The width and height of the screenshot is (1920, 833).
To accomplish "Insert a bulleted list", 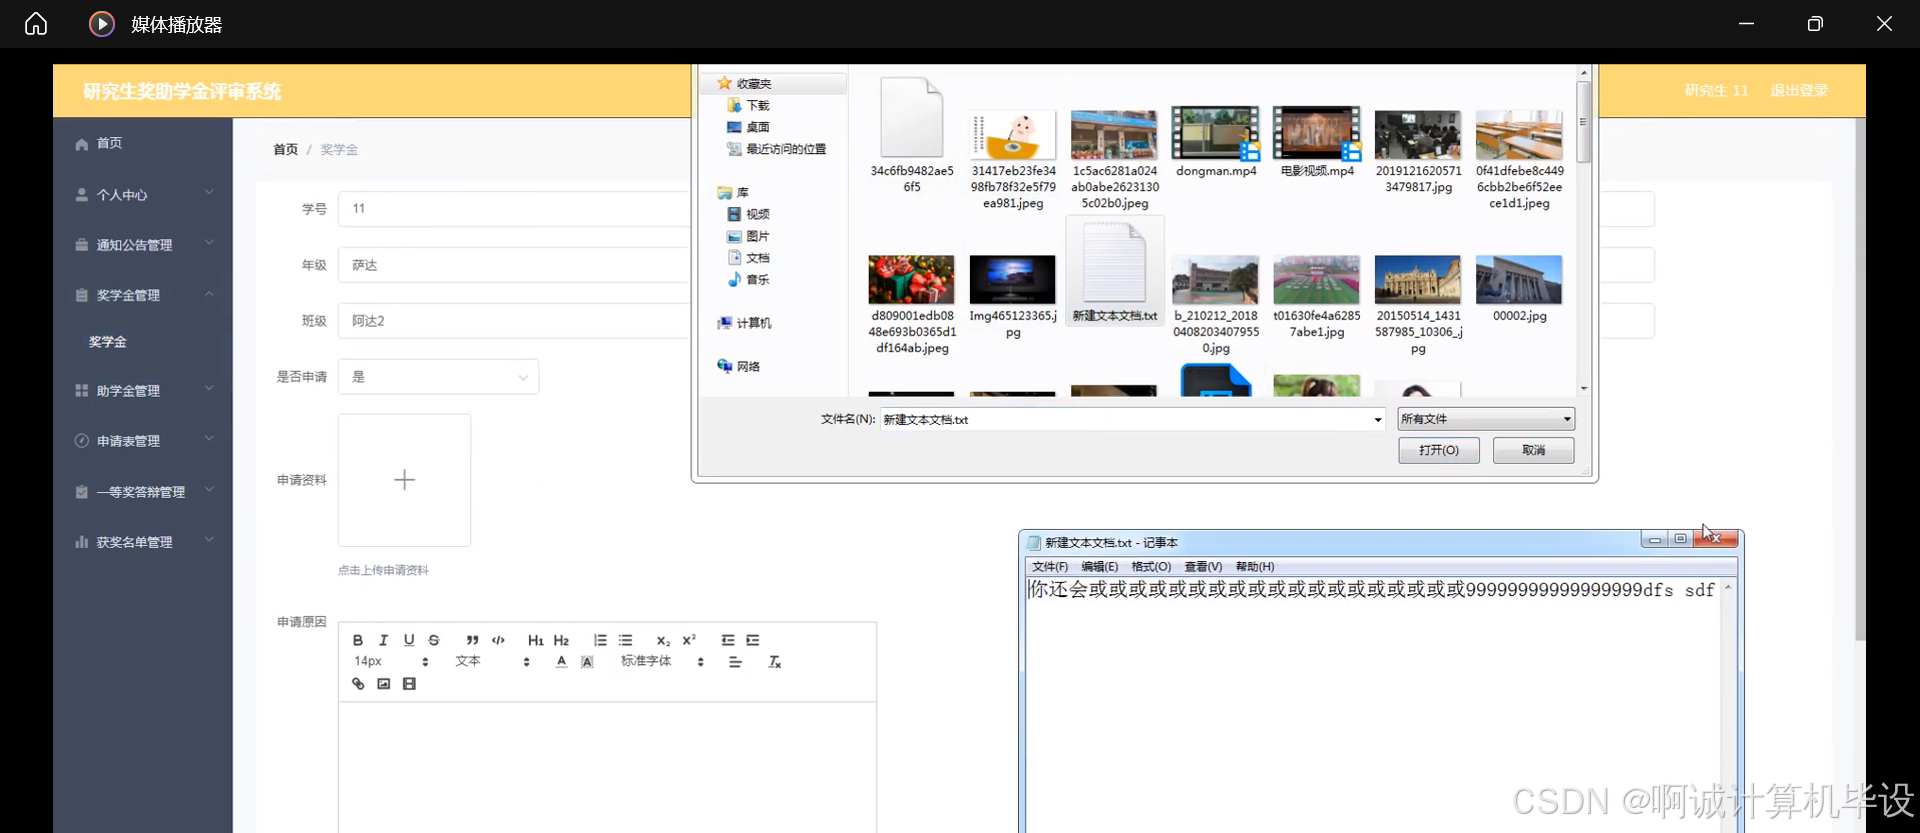I will click(x=625, y=640).
